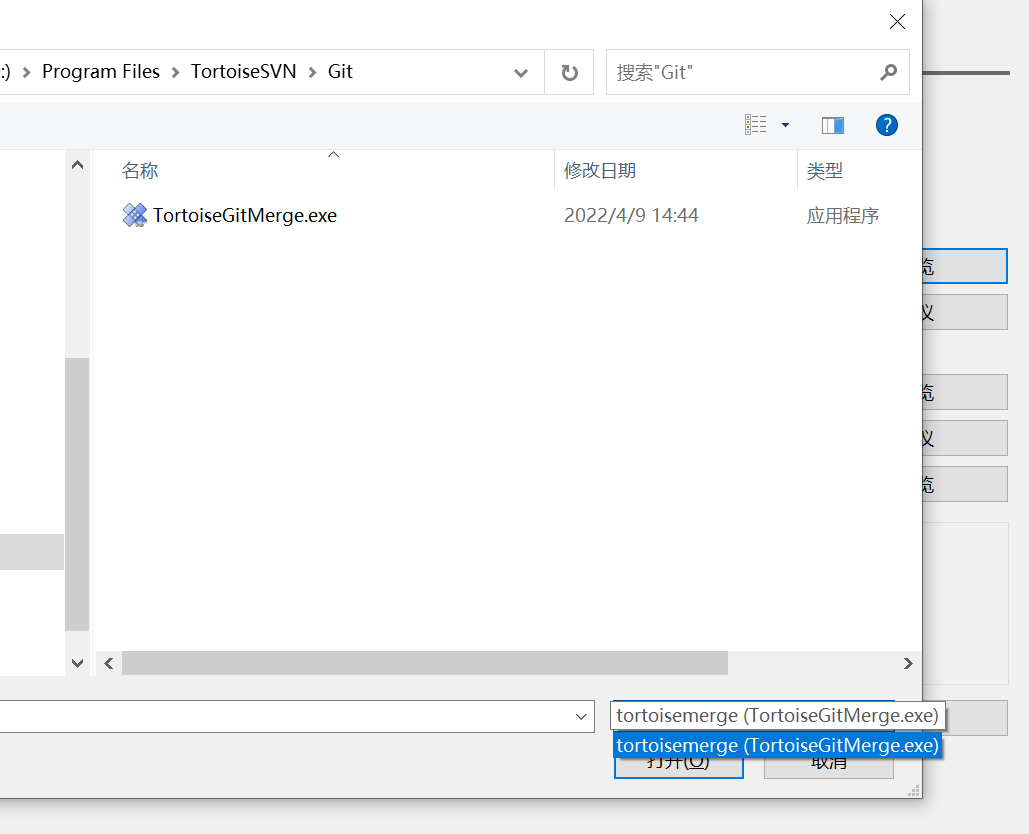Click the vertical scrollbar down arrow
Viewport: 1029px width, 834px height.
77,662
